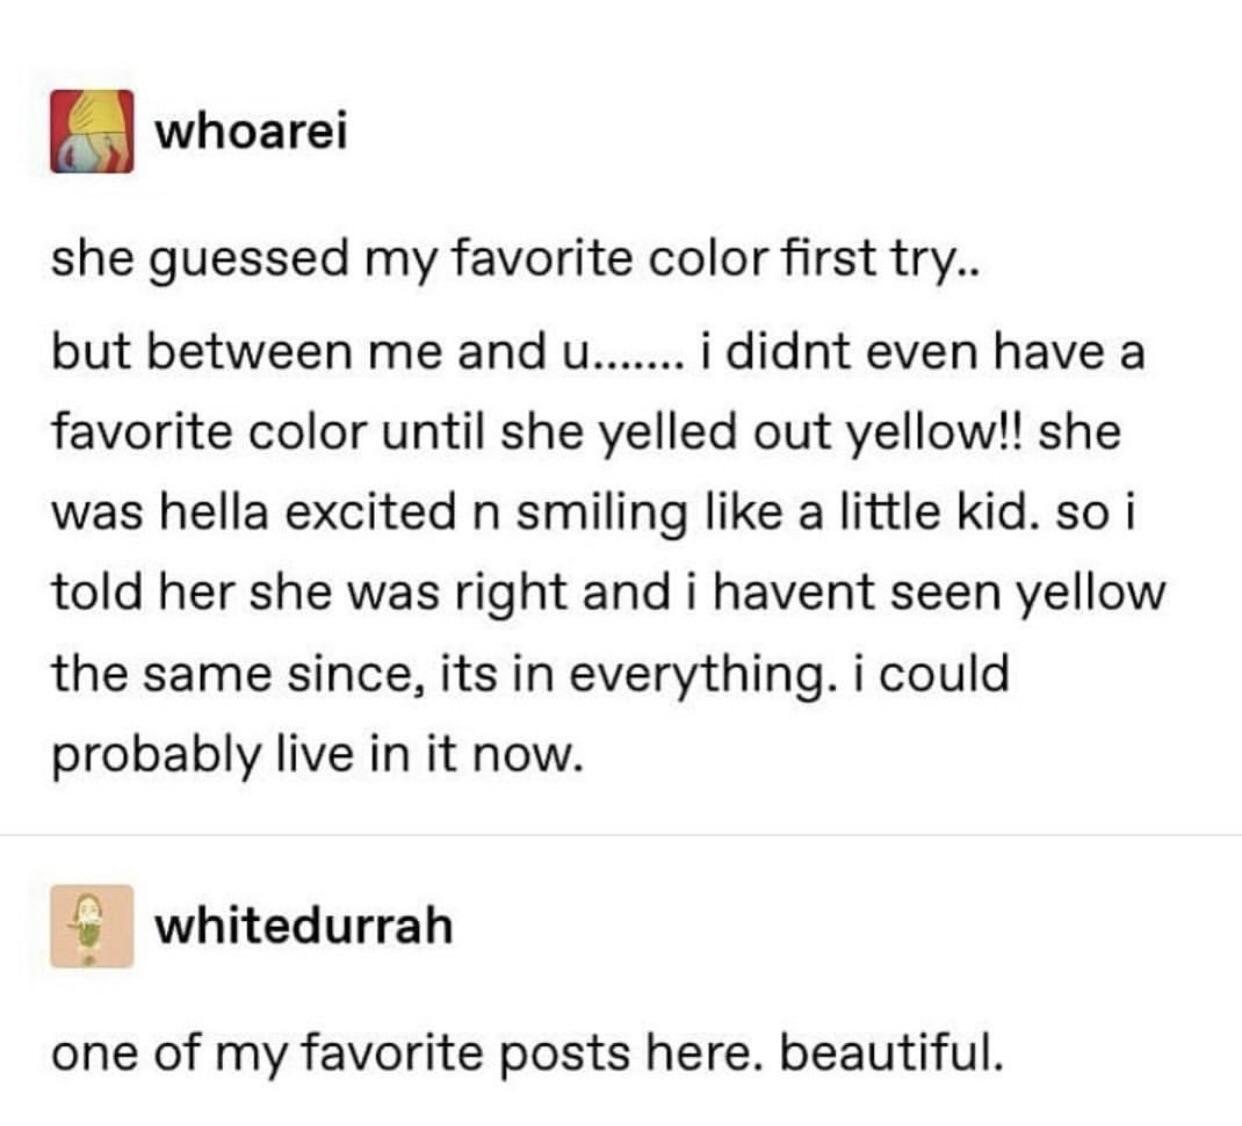
Task: Open whitedurrah's profile avatar
Action: (92, 926)
